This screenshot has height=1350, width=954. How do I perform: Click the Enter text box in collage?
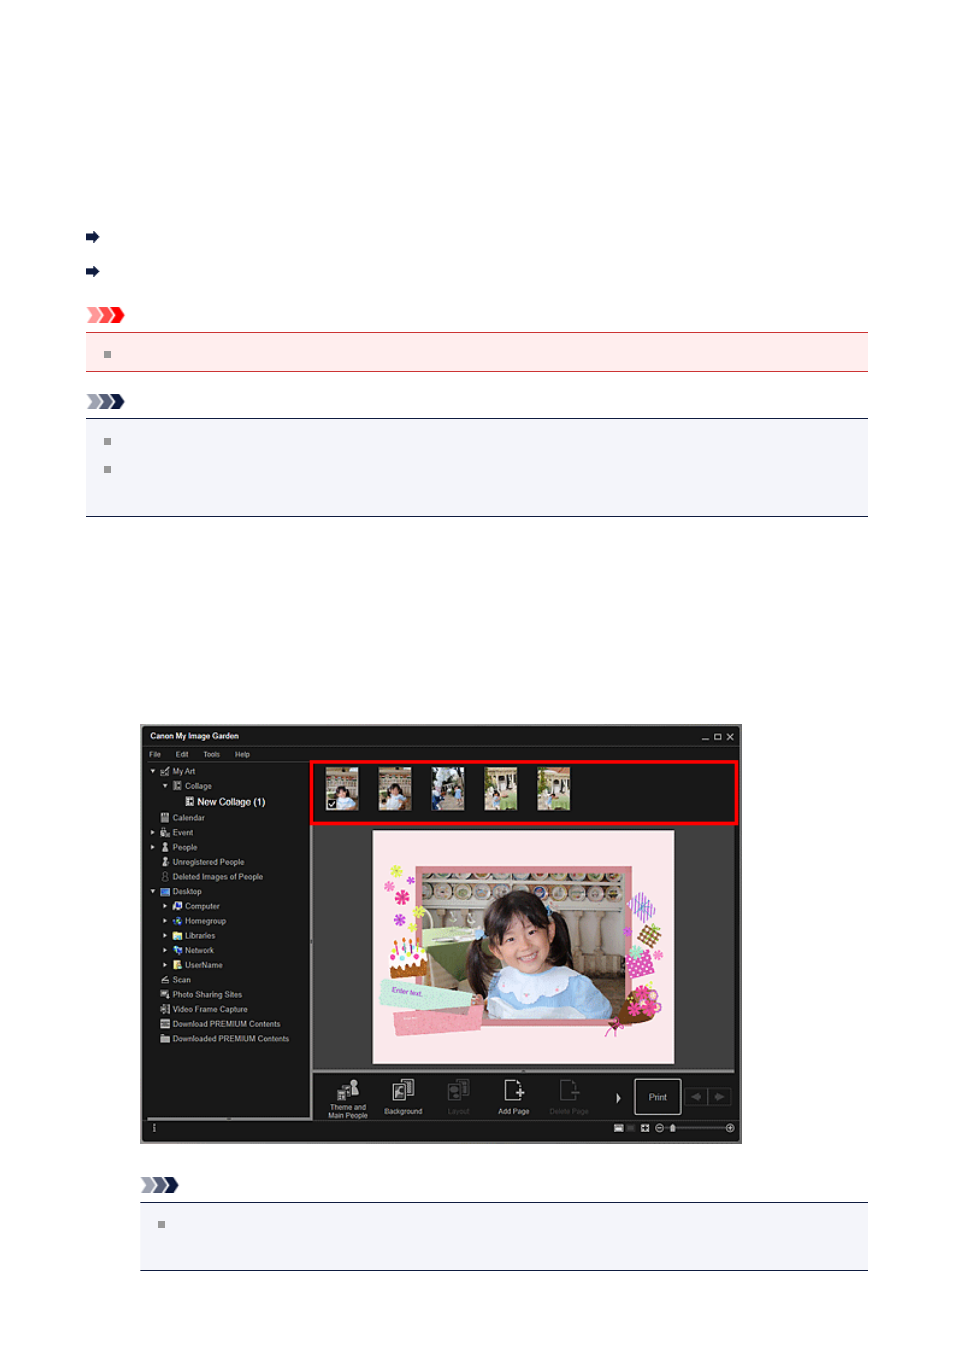point(408,992)
